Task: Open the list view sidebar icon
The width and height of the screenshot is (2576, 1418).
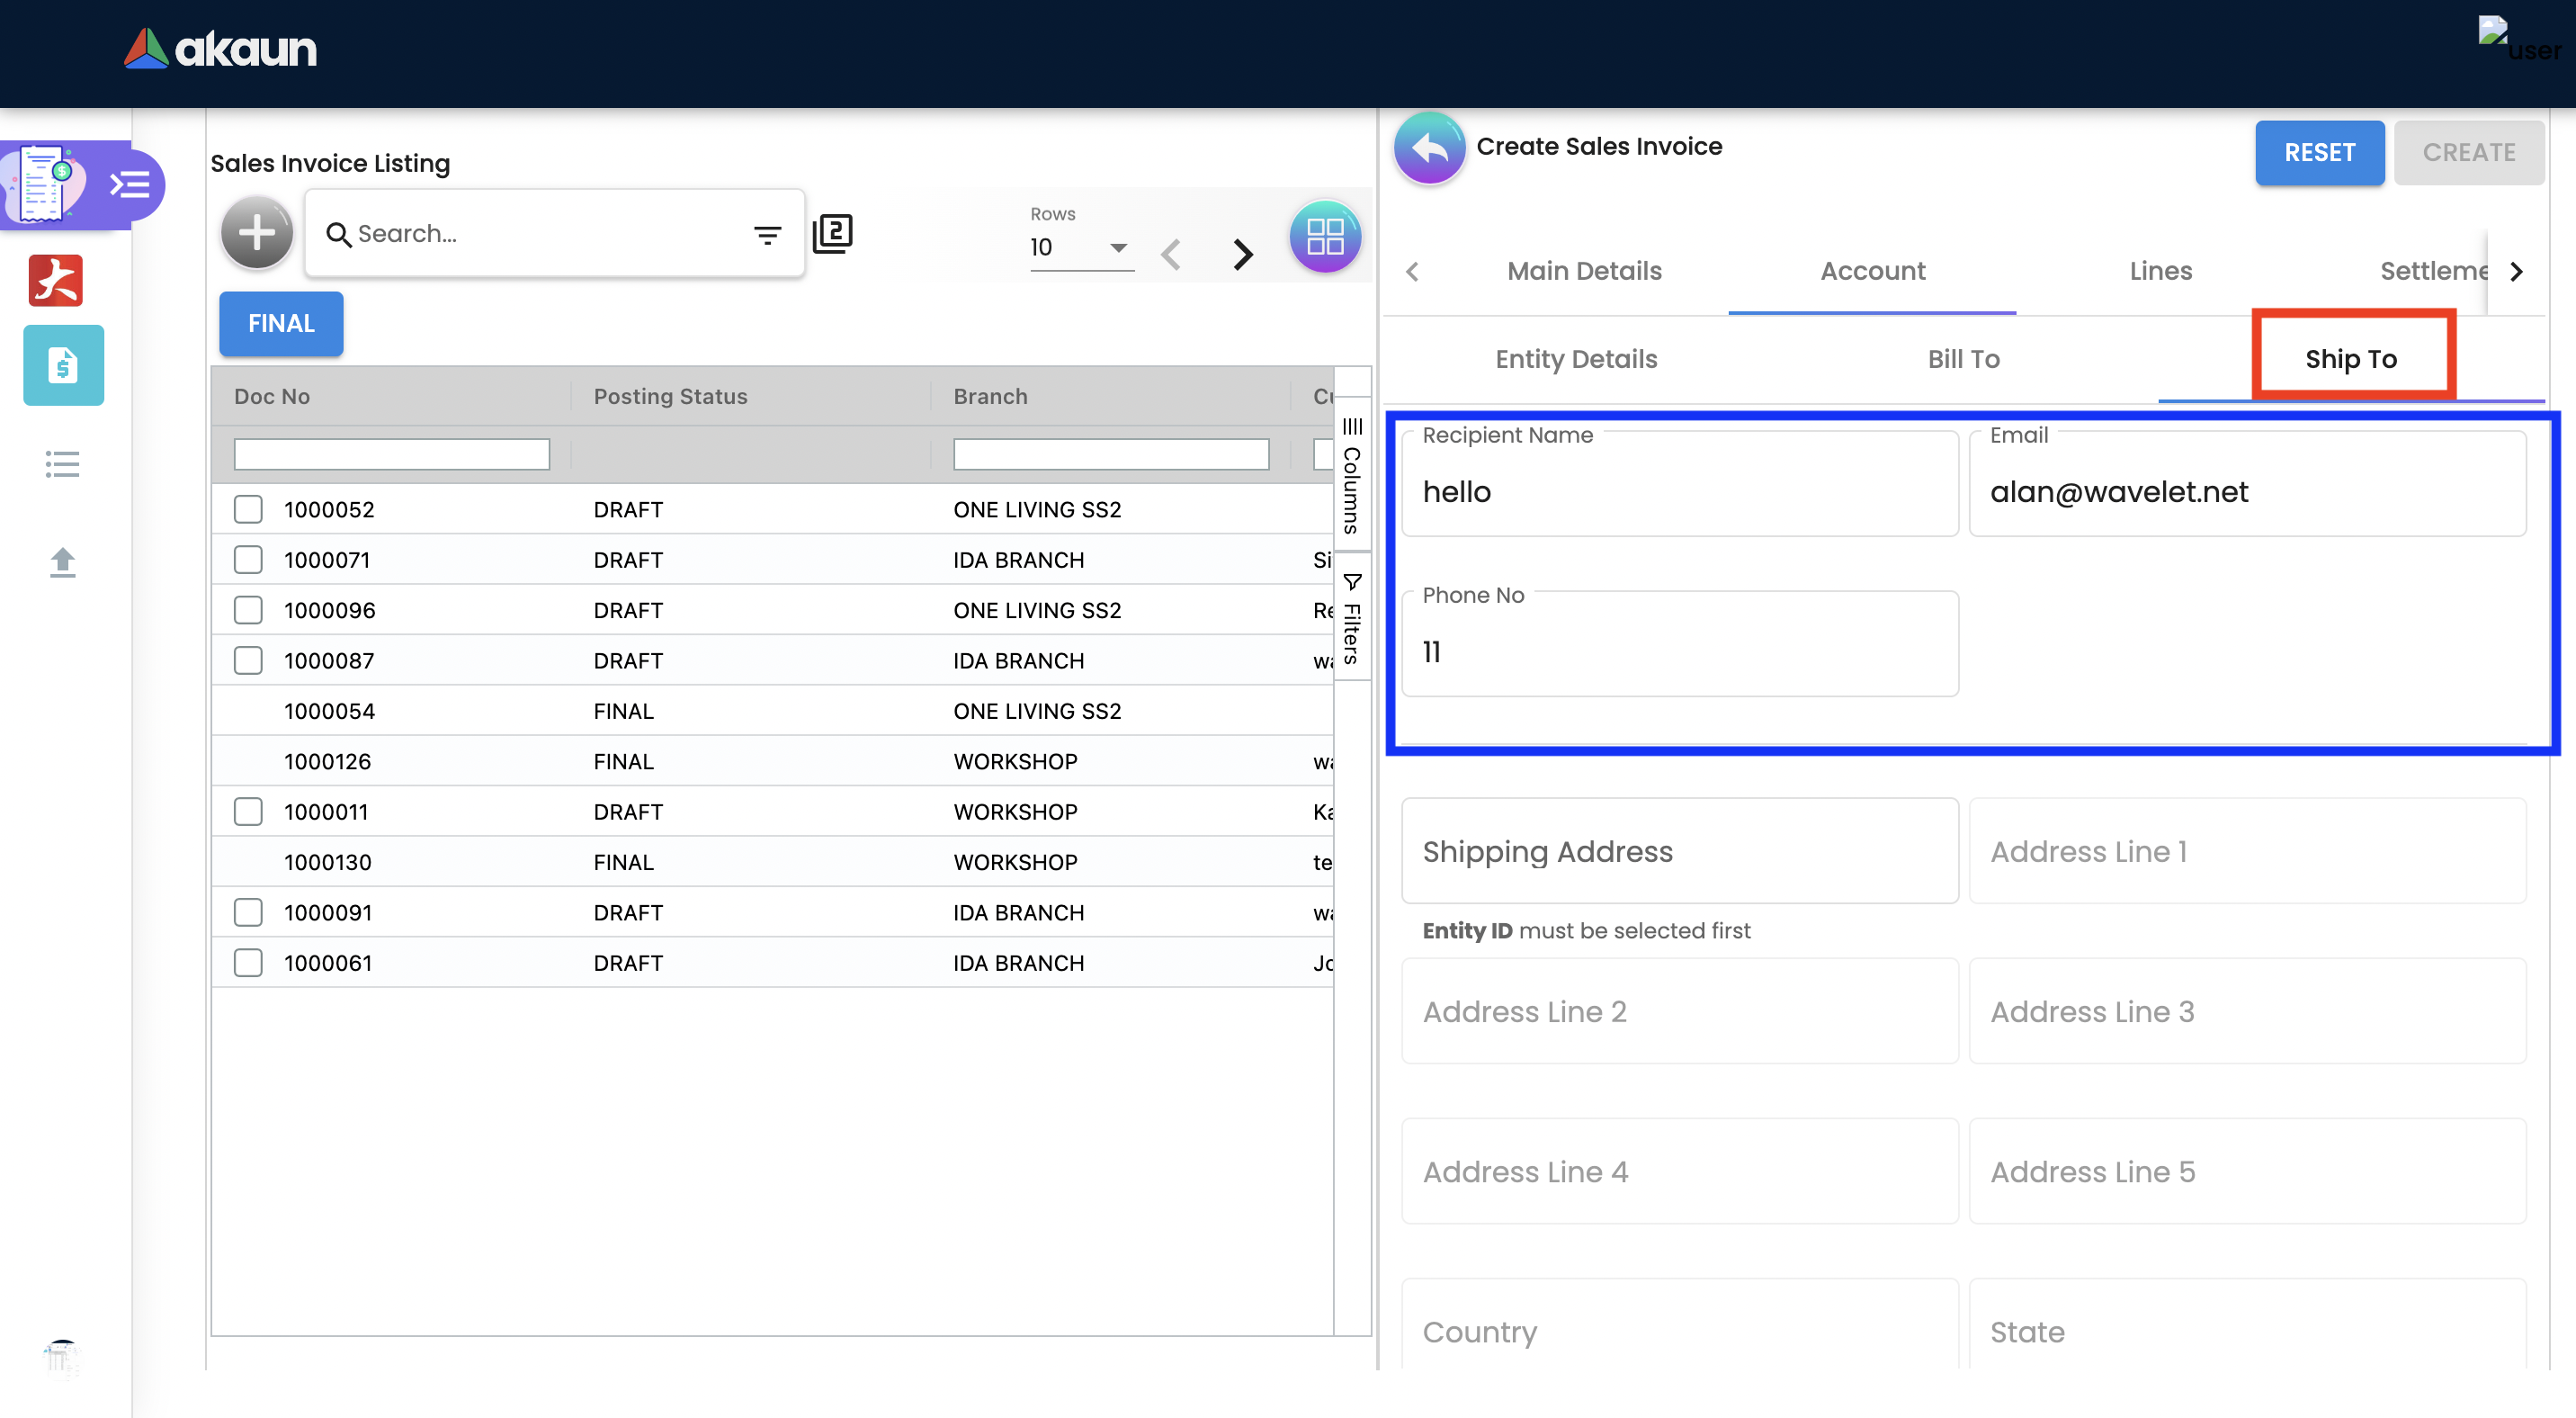Action: pyautogui.click(x=62, y=464)
